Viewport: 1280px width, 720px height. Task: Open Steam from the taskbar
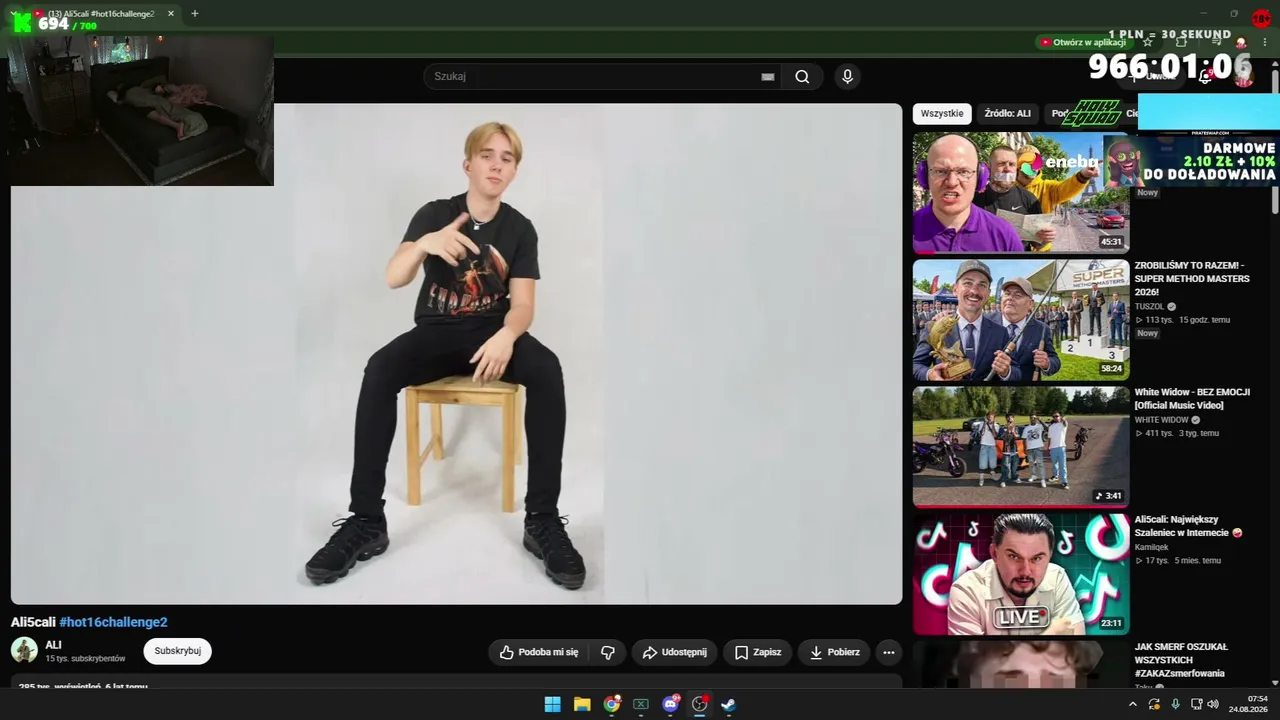tap(729, 704)
